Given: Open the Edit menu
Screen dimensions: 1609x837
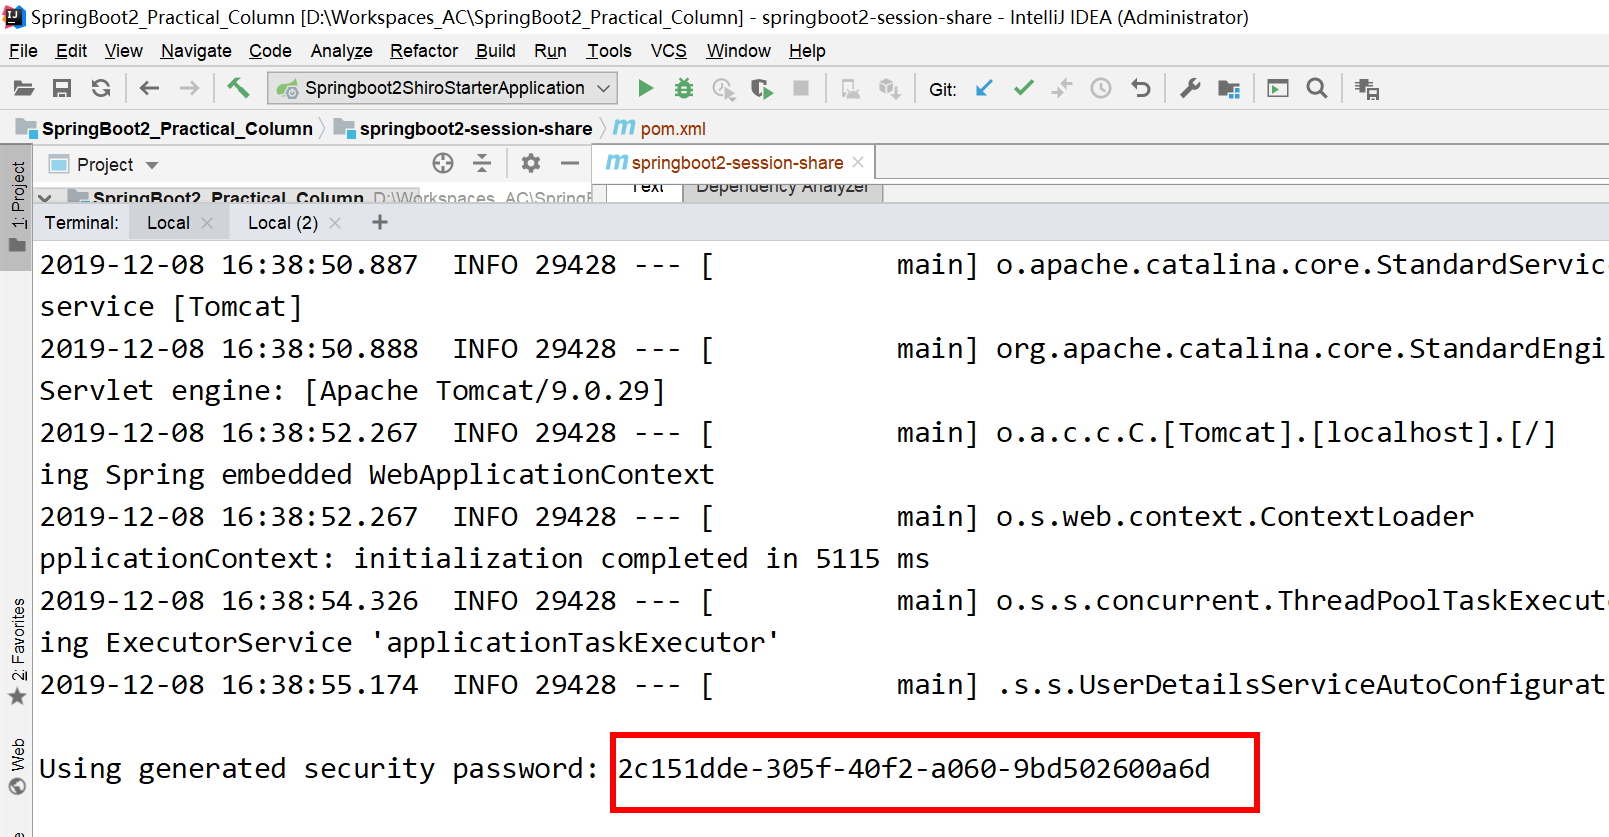Looking at the screenshot, I should [x=71, y=51].
